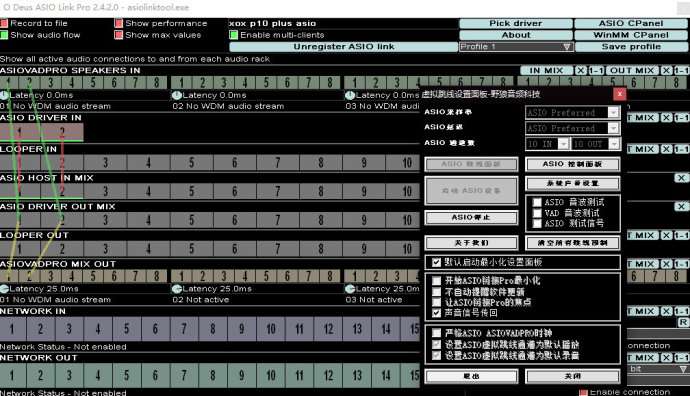Screen dimensions: 690x396
Task: Click Unregister ASIO link button
Action: (x=344, y=47)
